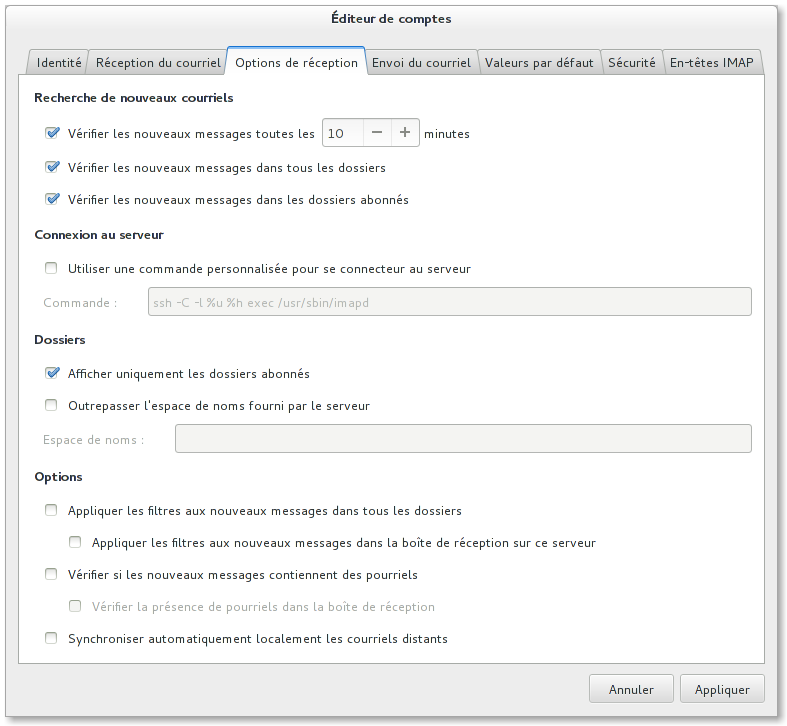Viewport: 787px width, 726px height.
Task: Switch to the 'En-têtes IMAP' tab
Action: point(714,62)
